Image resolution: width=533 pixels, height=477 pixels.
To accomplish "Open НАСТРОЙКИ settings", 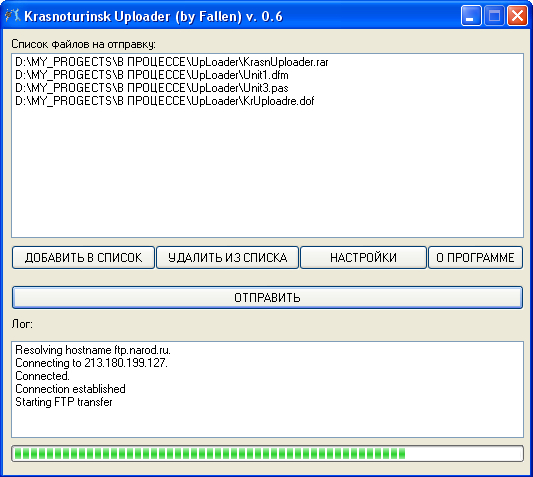I will click(363, 257).
